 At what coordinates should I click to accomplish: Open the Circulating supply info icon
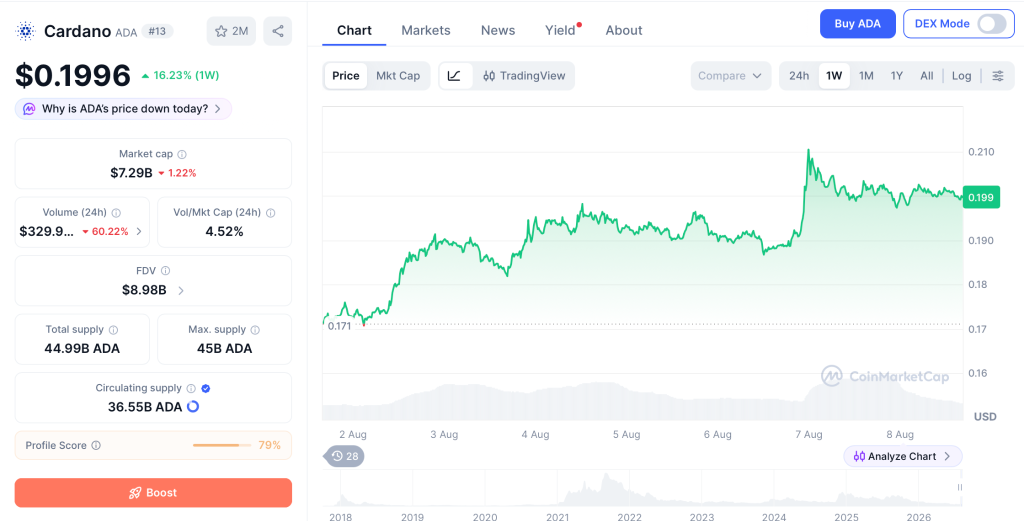[191, 388]
